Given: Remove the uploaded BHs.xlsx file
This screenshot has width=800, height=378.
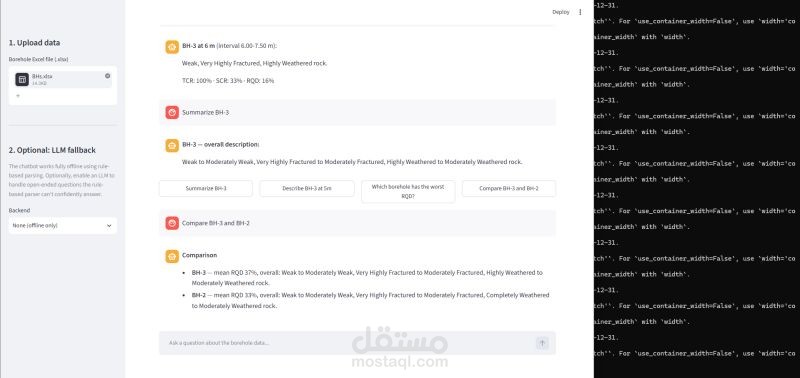Looking at the screenshot, I should point(107,76).
